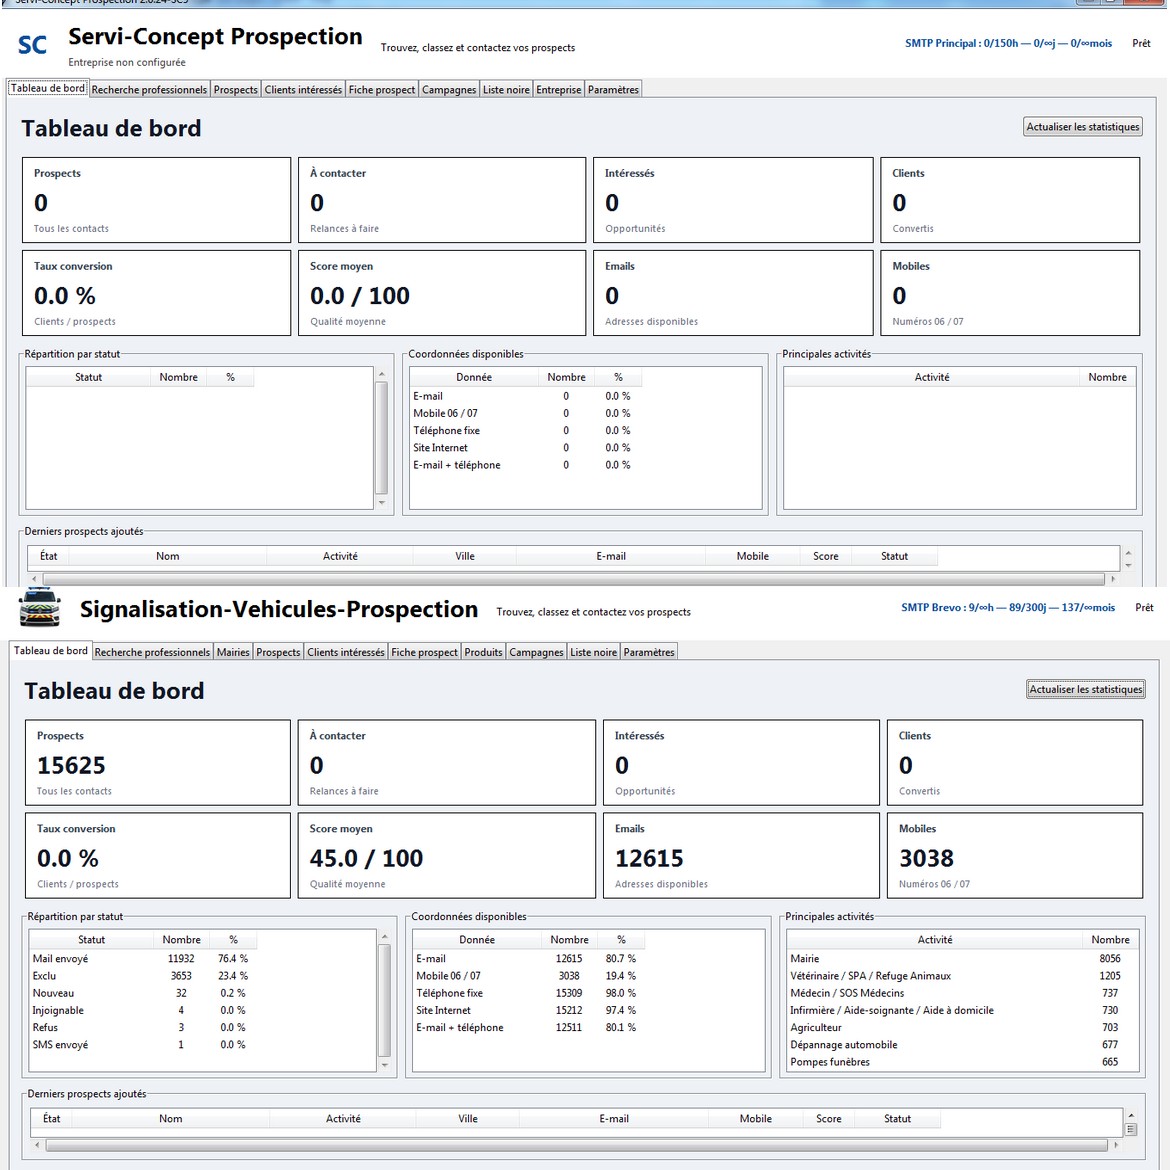Viewport: 1170px width, 1170px height.
Task: Open Prospects tab in Signalisation-Vehicules window
Action: (278, 652)
